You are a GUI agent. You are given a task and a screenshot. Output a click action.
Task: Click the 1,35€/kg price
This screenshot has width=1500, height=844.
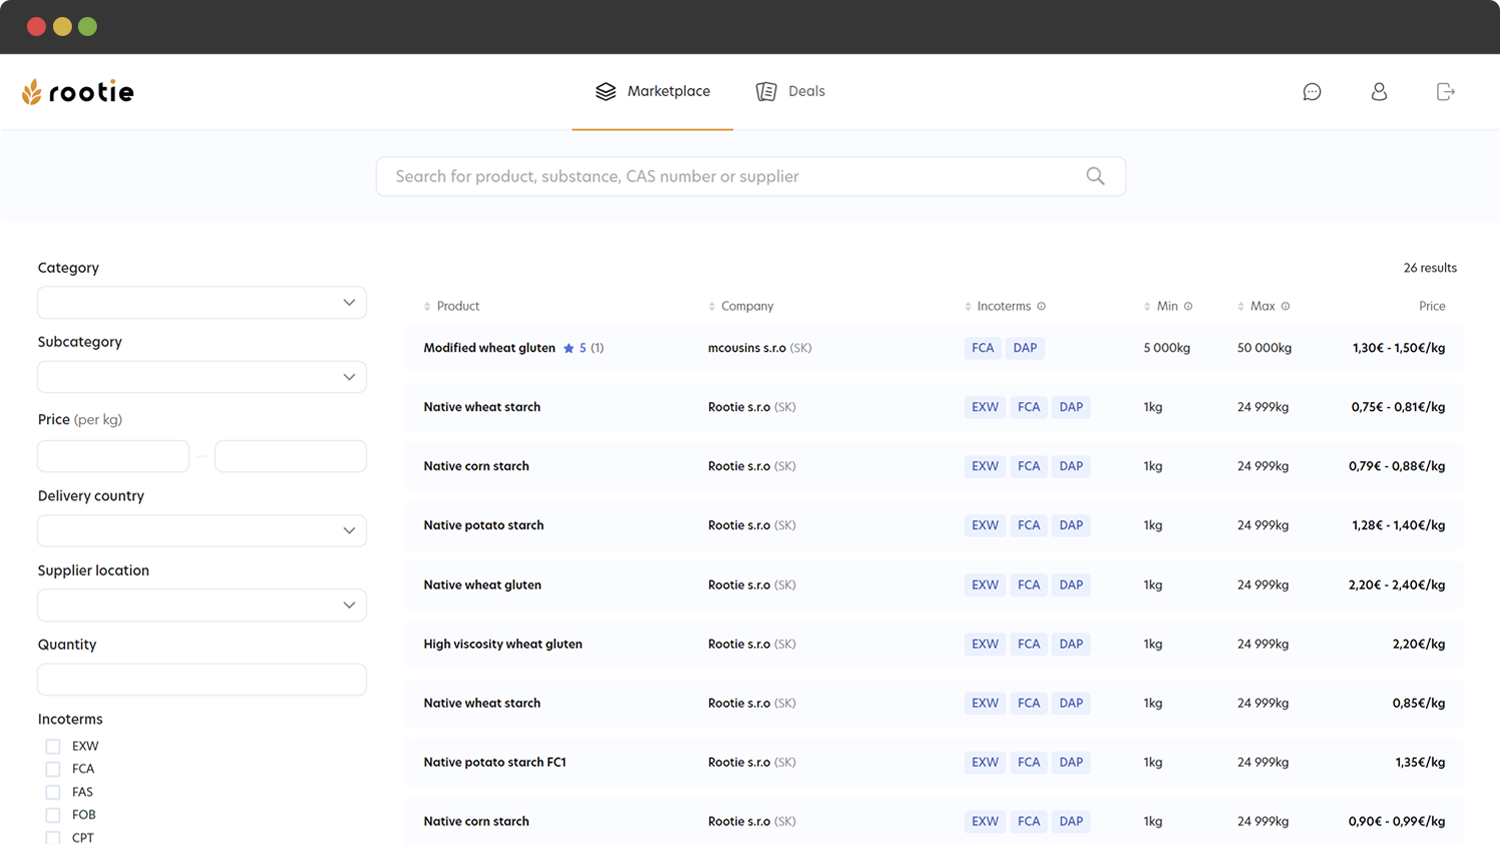pyautogui.click(x=1420, y=762)
